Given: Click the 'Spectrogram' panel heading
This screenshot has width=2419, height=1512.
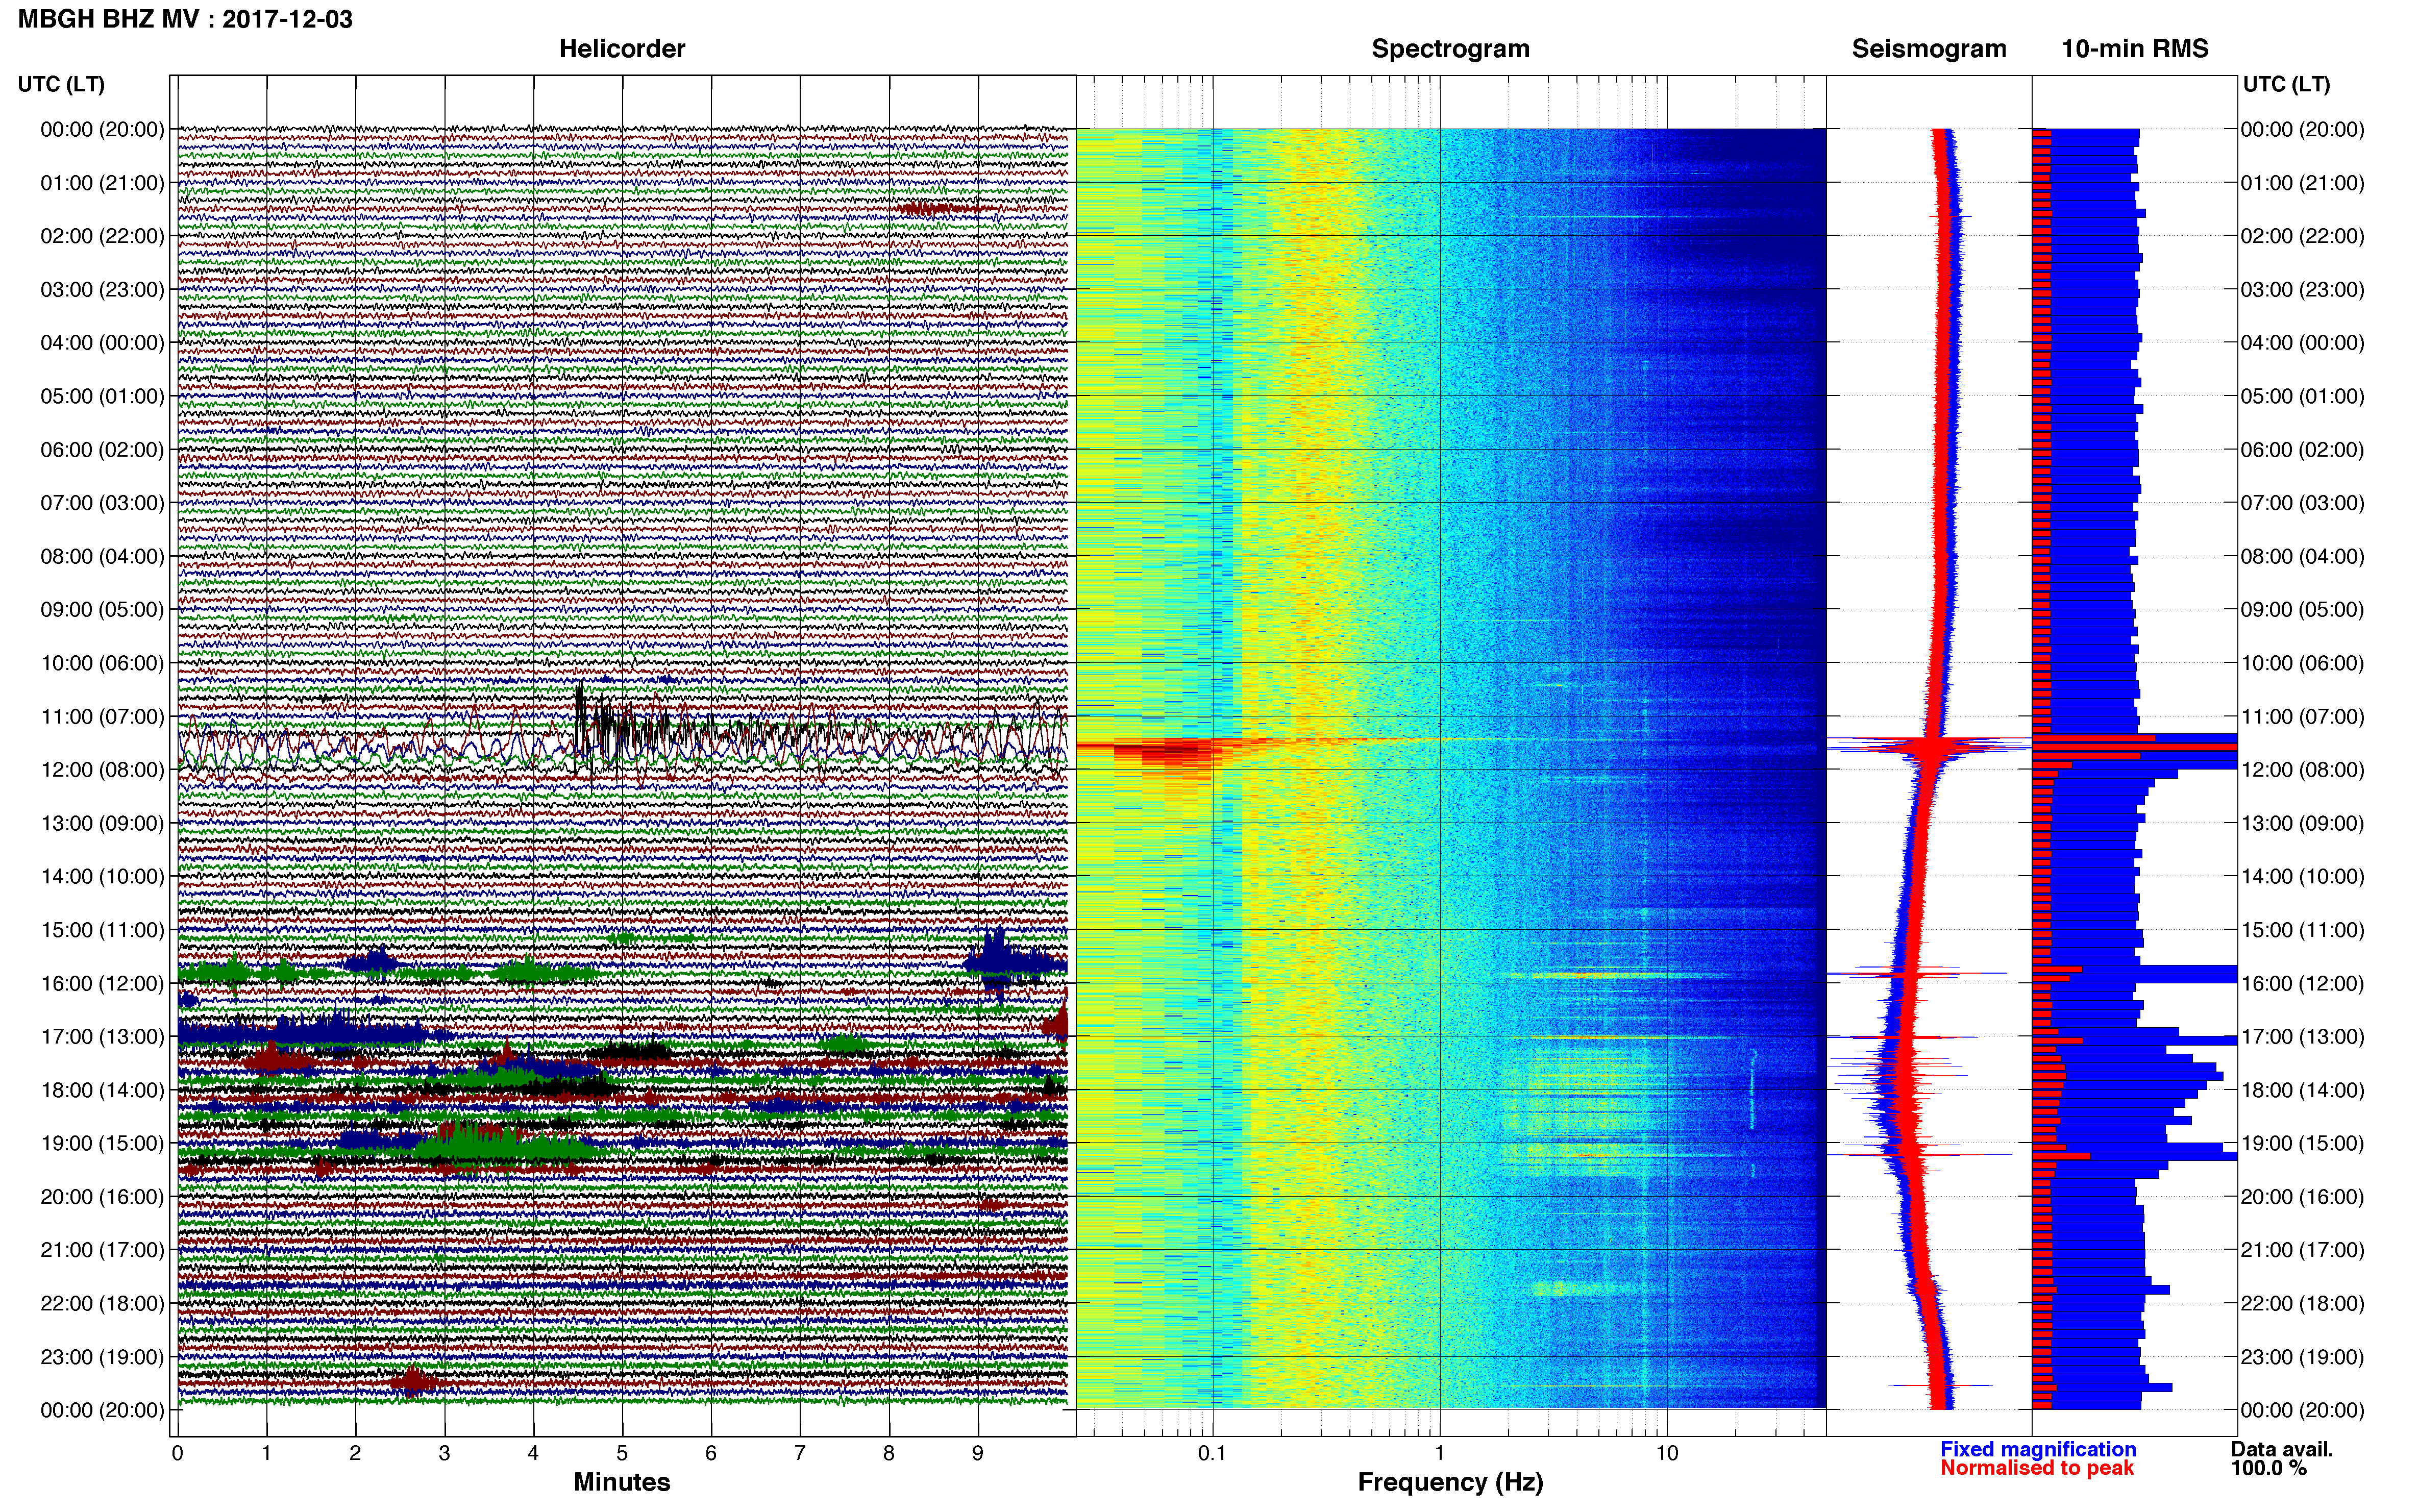Looking at the screenshot, I should 1450,49.
